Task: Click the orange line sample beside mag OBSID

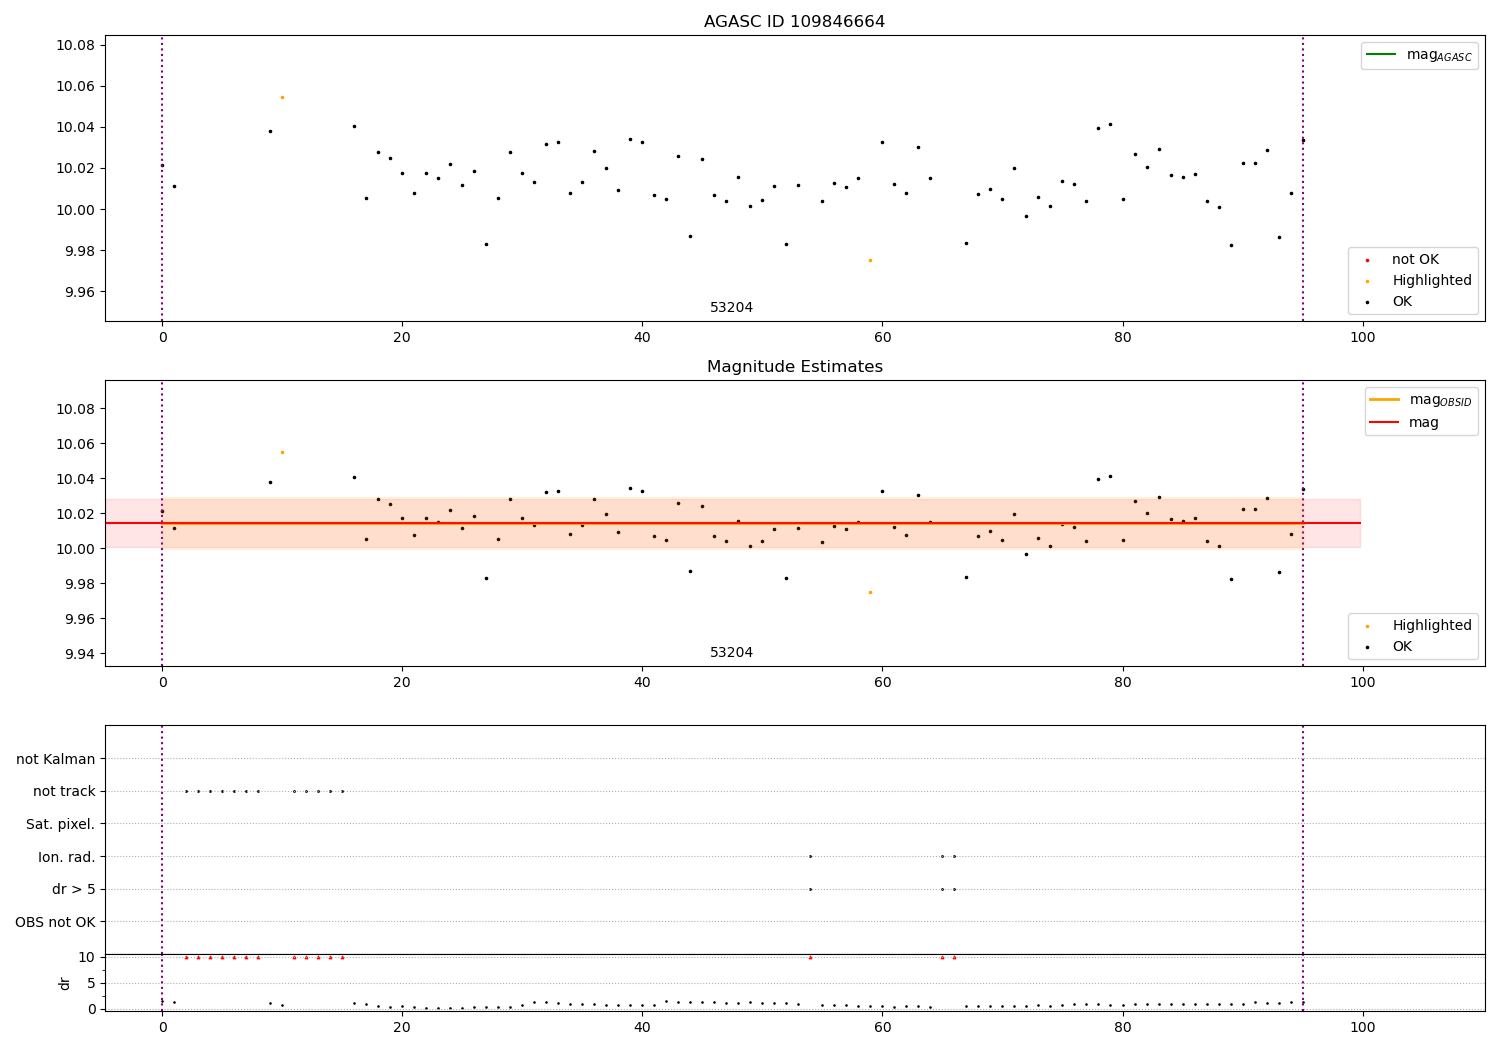Action: point(1384,400)
